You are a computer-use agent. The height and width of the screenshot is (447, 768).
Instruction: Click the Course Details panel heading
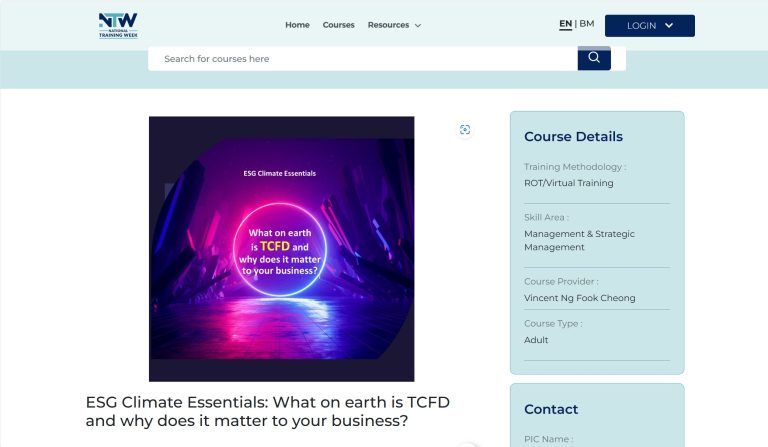tap(573, 137)
